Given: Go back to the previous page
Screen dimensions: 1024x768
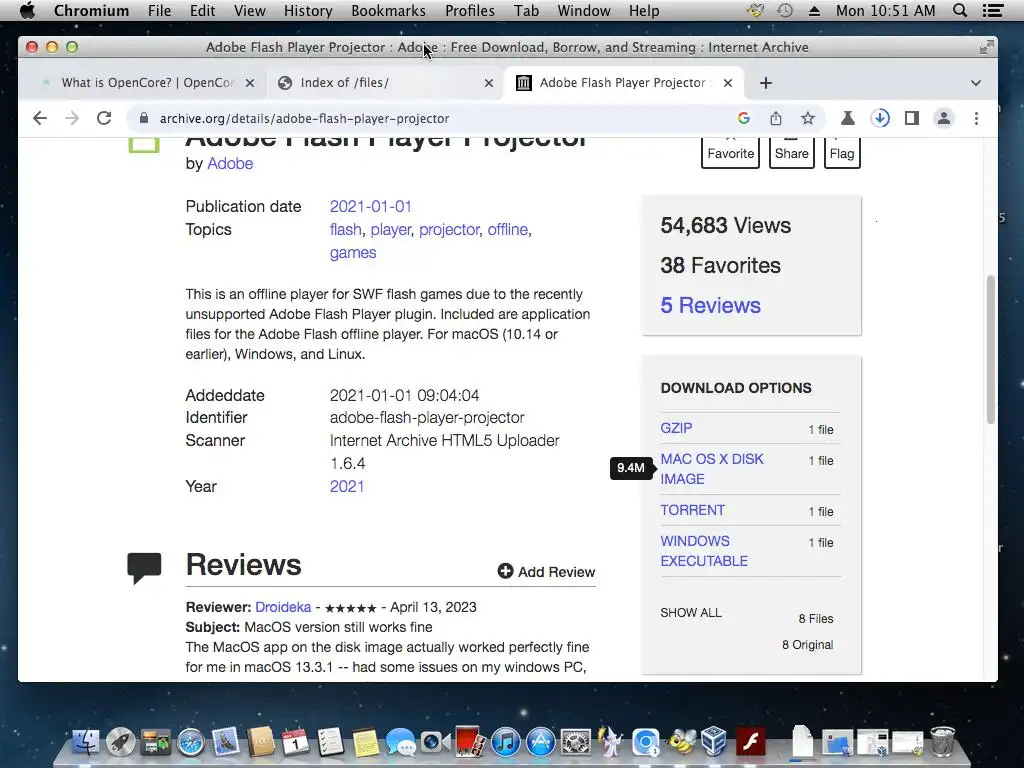Looking at the screenshot, I should coord(40,118).
